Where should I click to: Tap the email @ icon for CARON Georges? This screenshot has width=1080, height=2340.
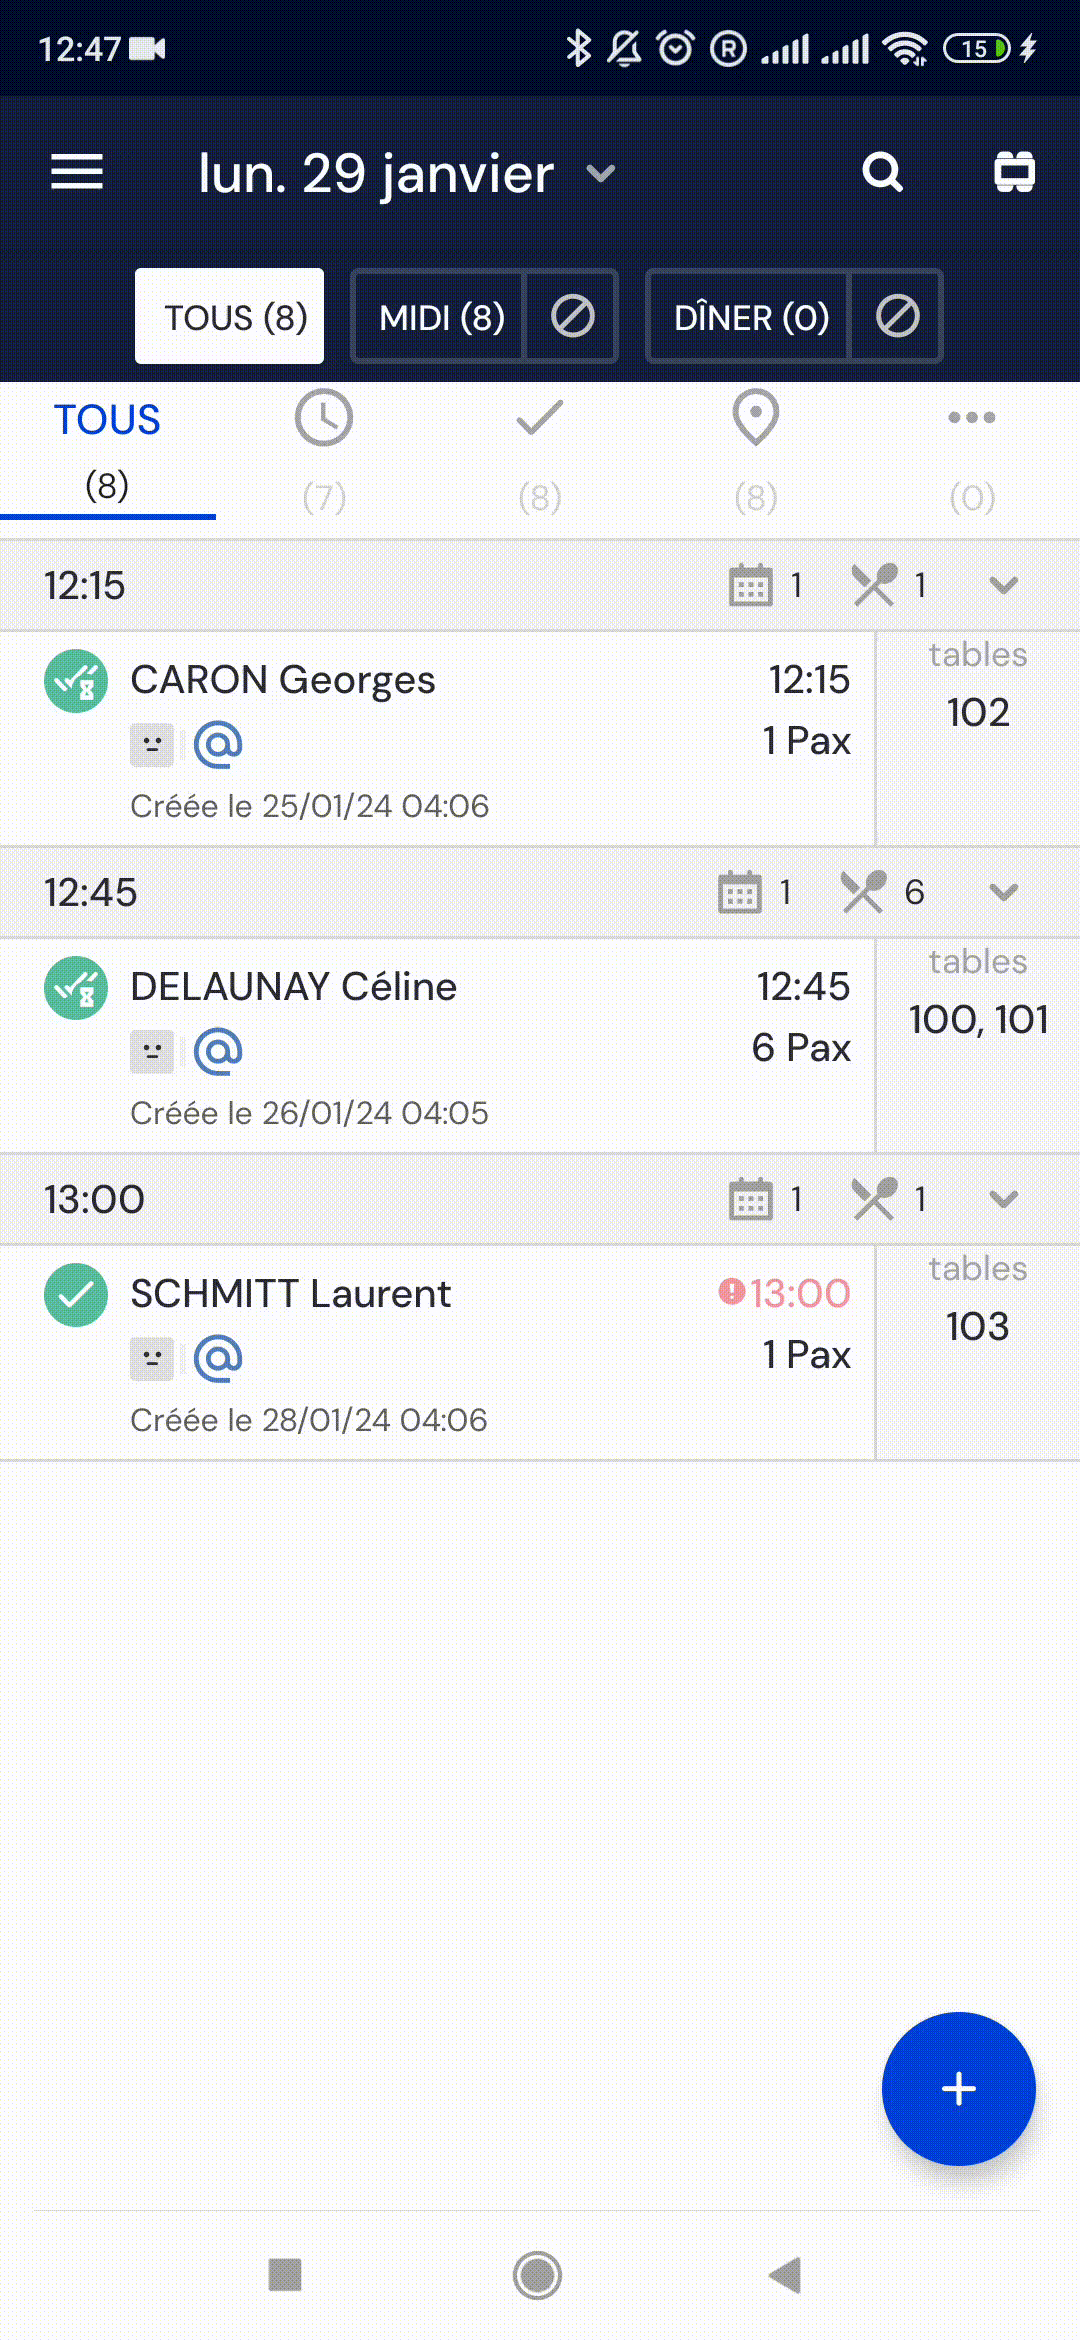[218, 744]
